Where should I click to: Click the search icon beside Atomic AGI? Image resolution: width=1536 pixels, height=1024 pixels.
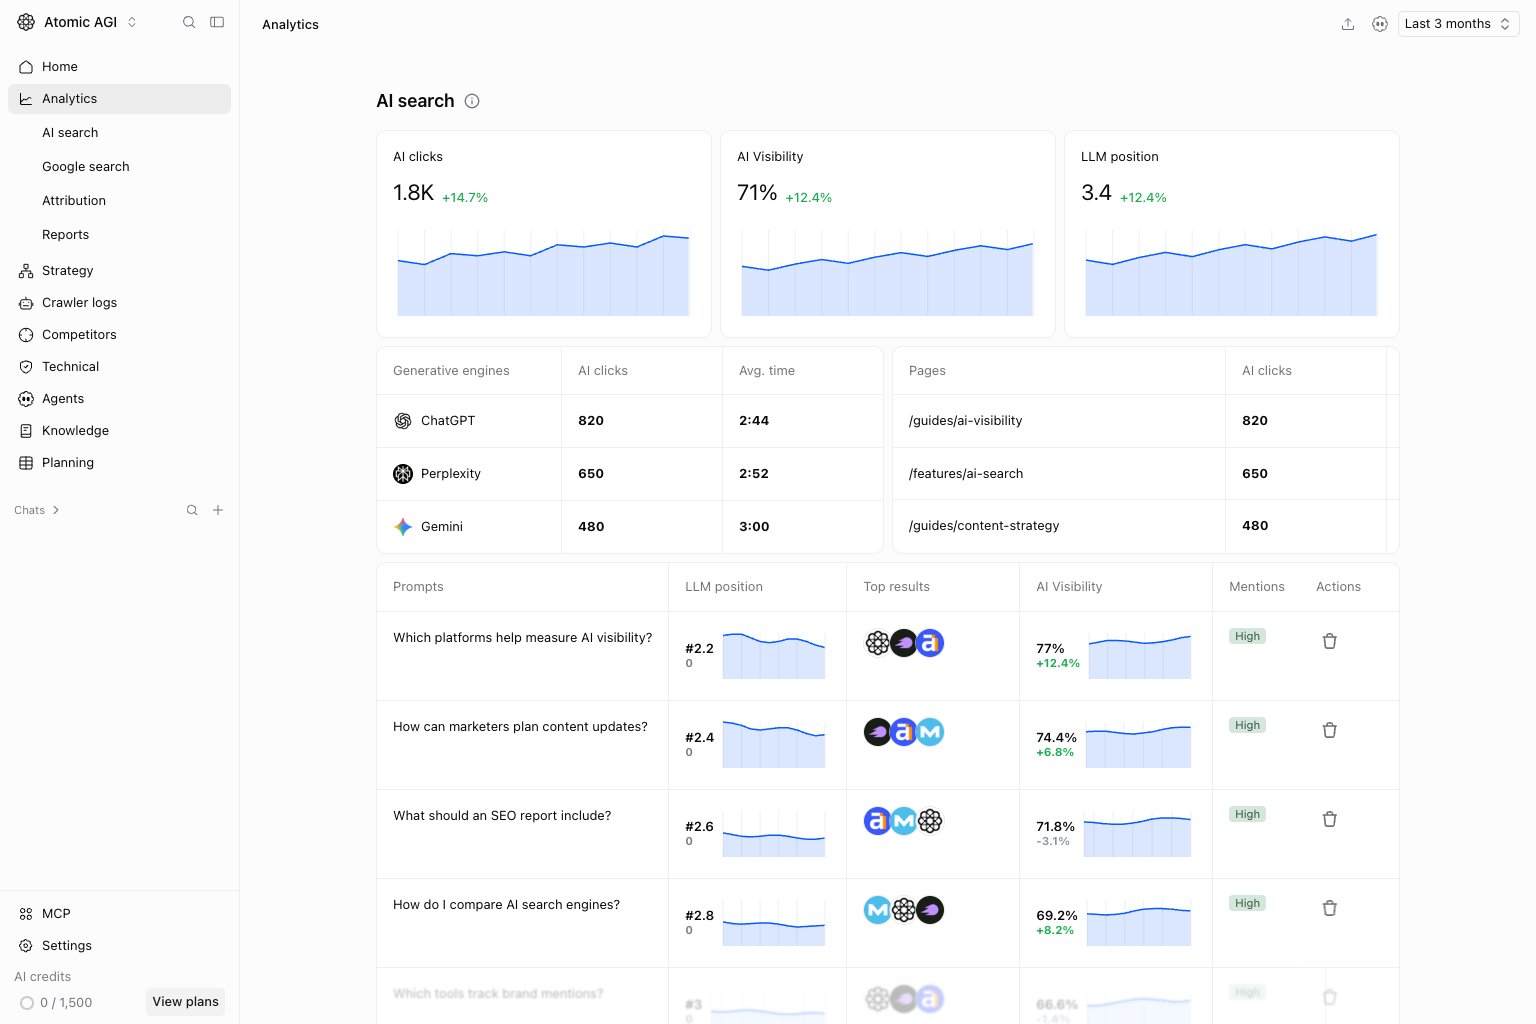click(x=189, y=22)
